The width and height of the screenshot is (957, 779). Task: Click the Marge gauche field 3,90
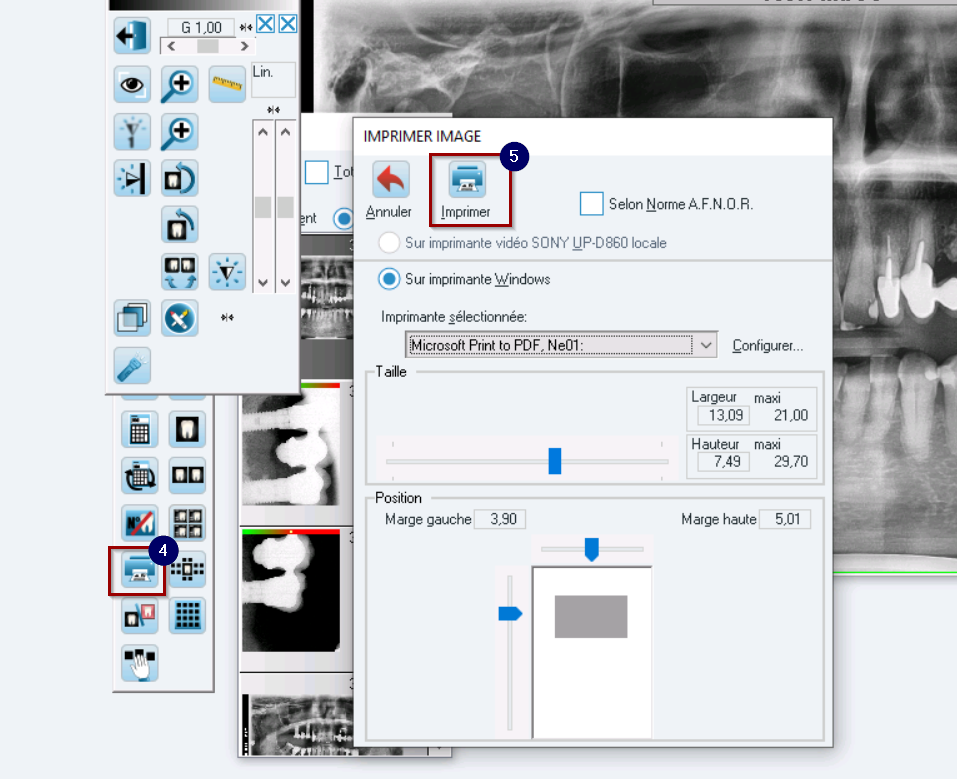500,519
